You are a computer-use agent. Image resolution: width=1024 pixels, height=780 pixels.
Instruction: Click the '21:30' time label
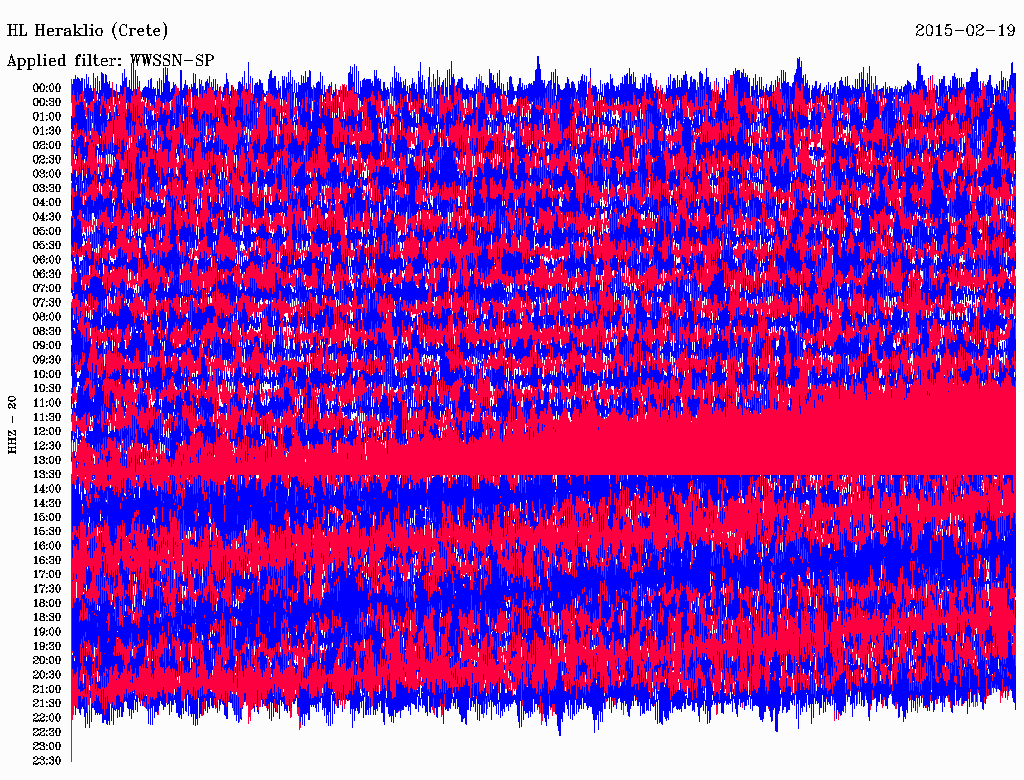point(46,704)
